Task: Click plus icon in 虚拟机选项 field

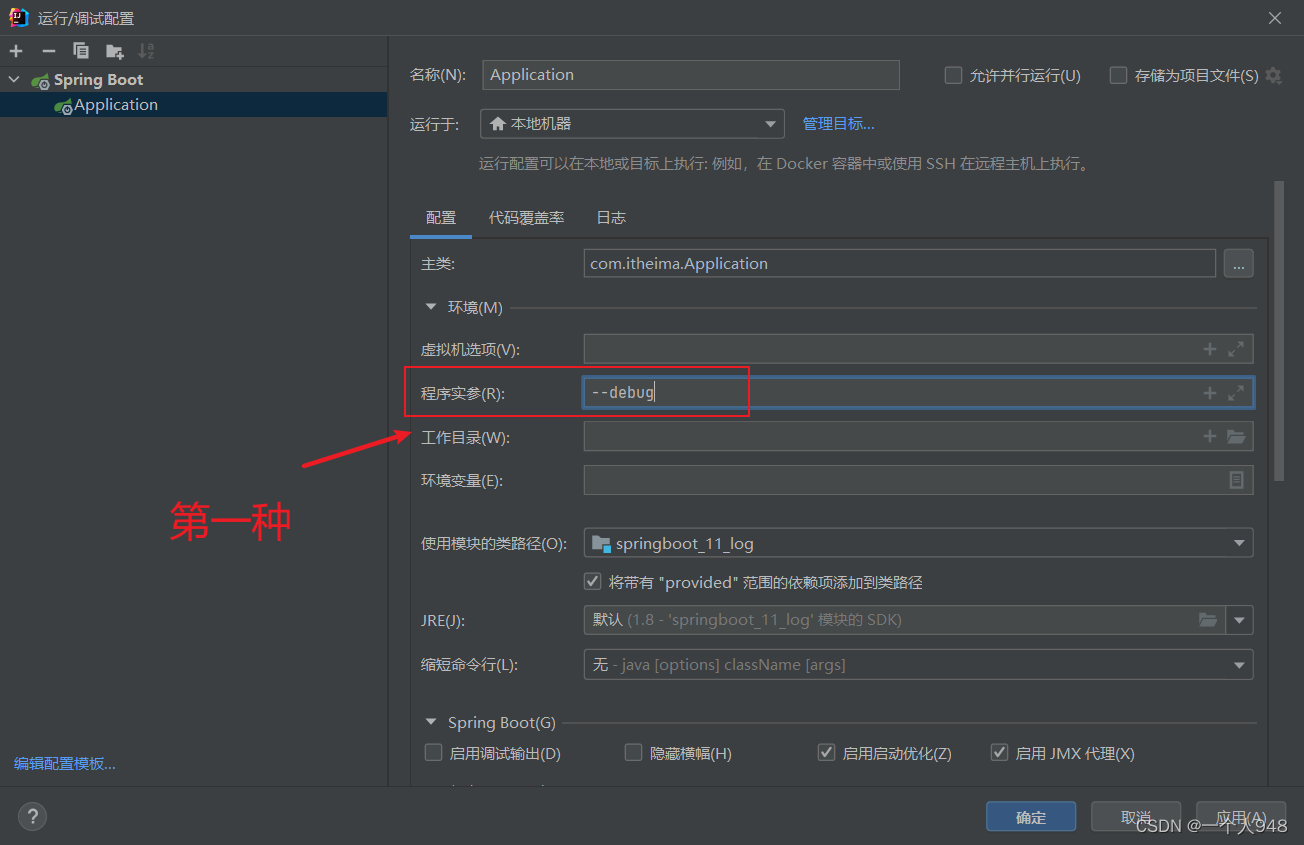Action: (x=1210, y=349)
